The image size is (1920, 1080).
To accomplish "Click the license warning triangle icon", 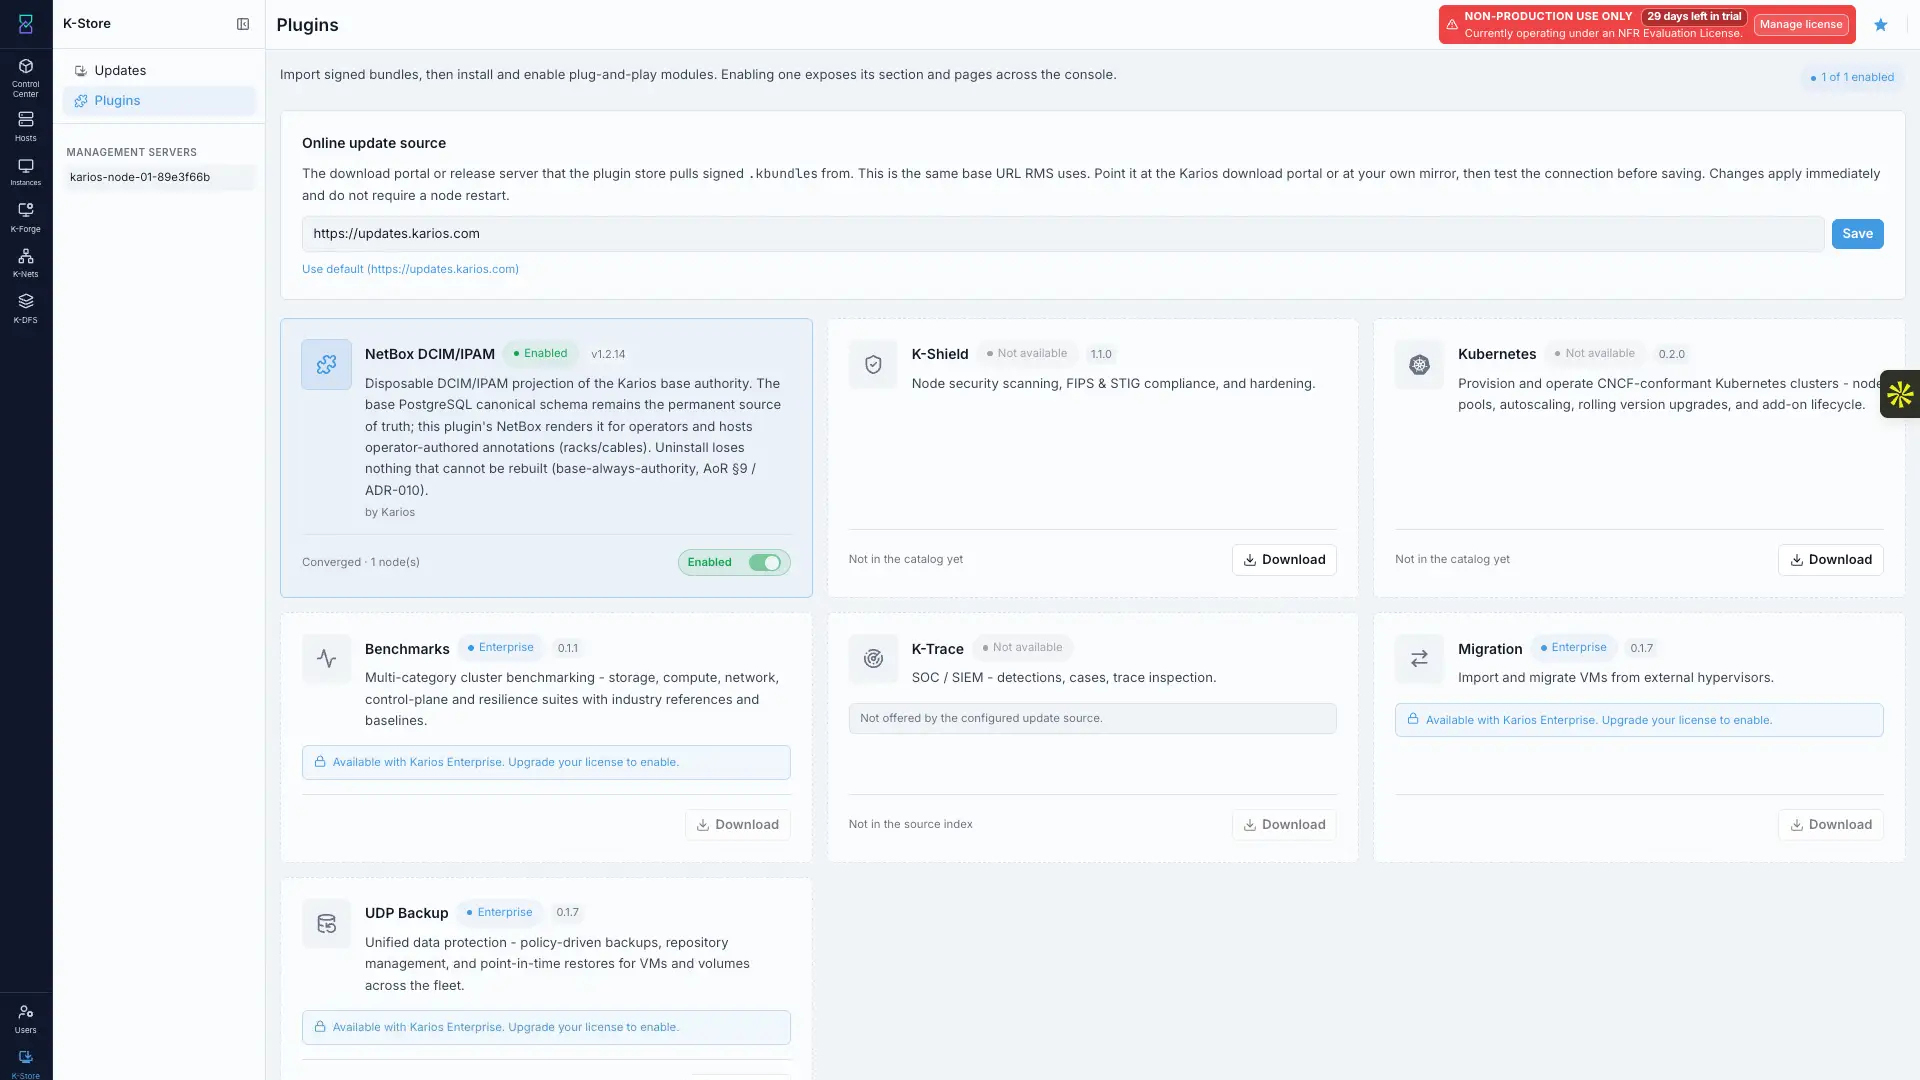I will [1452, 25].
